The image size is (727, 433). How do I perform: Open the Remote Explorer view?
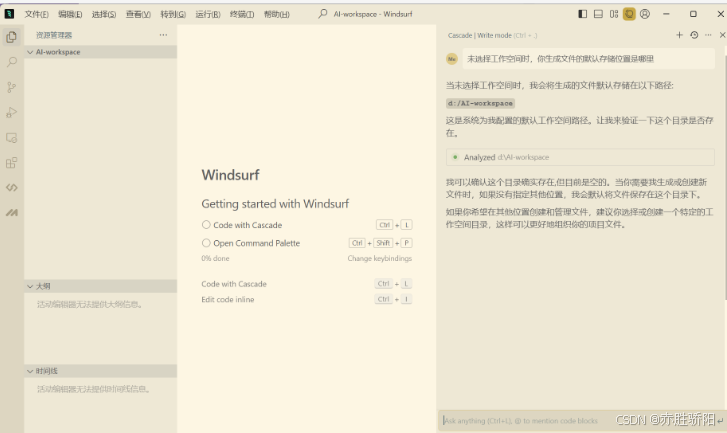click(x=12, y=138)
